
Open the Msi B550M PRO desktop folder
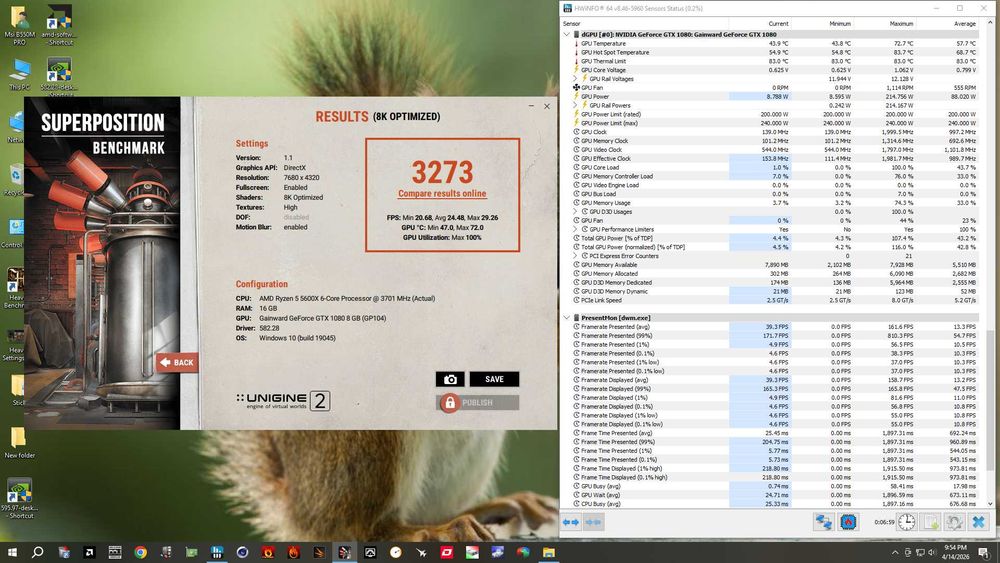point(19,24)
